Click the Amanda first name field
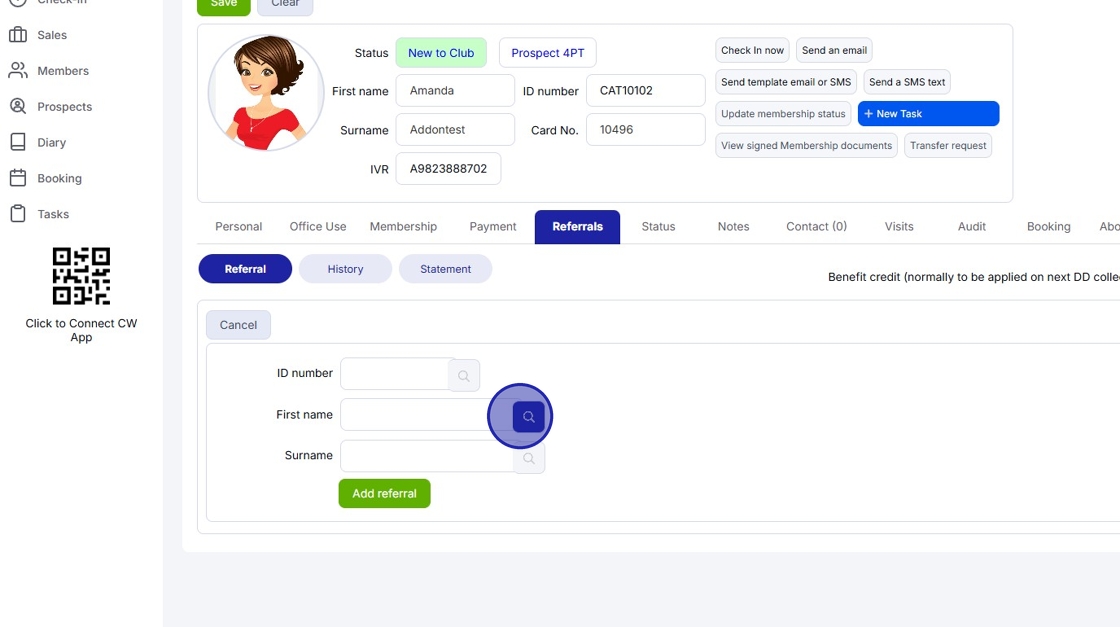 point(455,91)
